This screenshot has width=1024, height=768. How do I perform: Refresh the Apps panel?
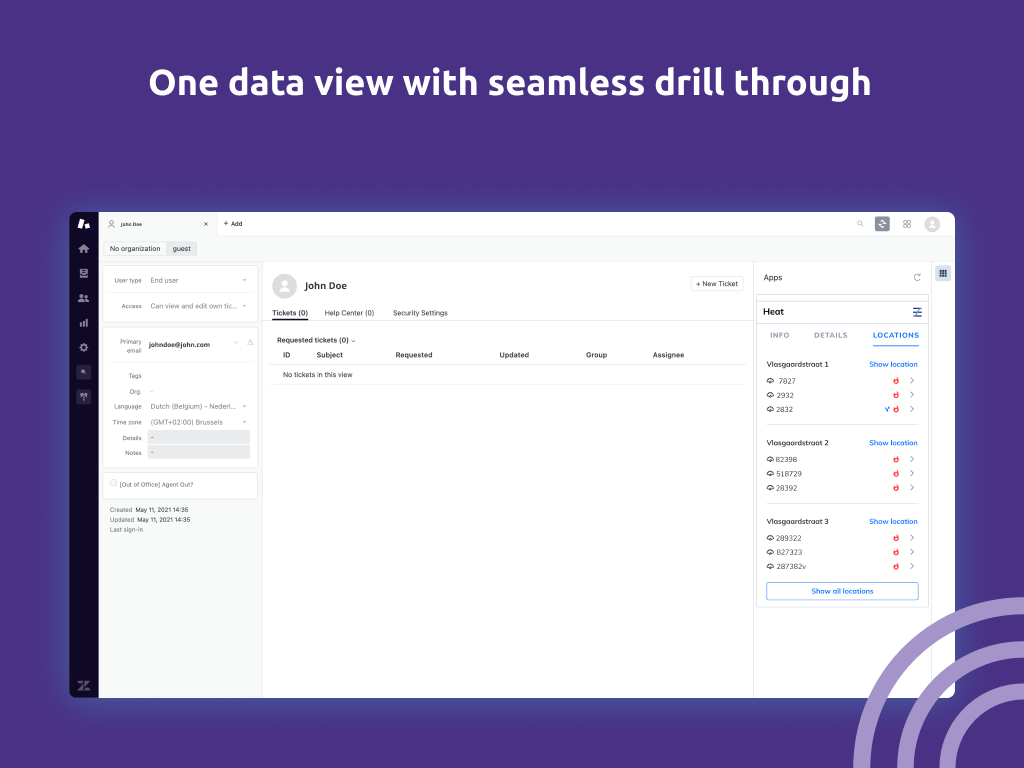tap(917, 277)
